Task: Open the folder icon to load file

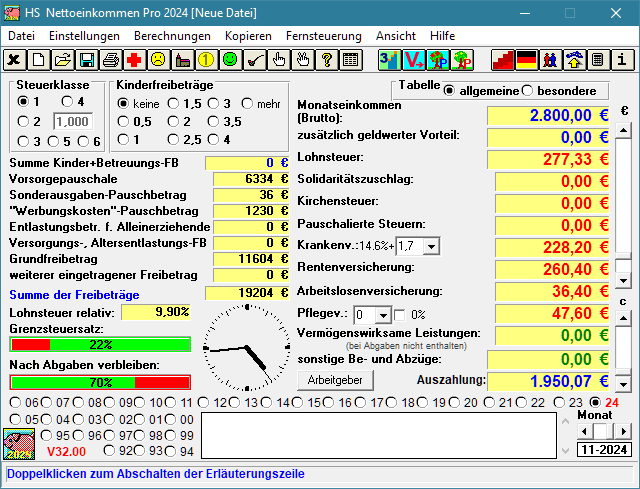Action: (62, 60)
